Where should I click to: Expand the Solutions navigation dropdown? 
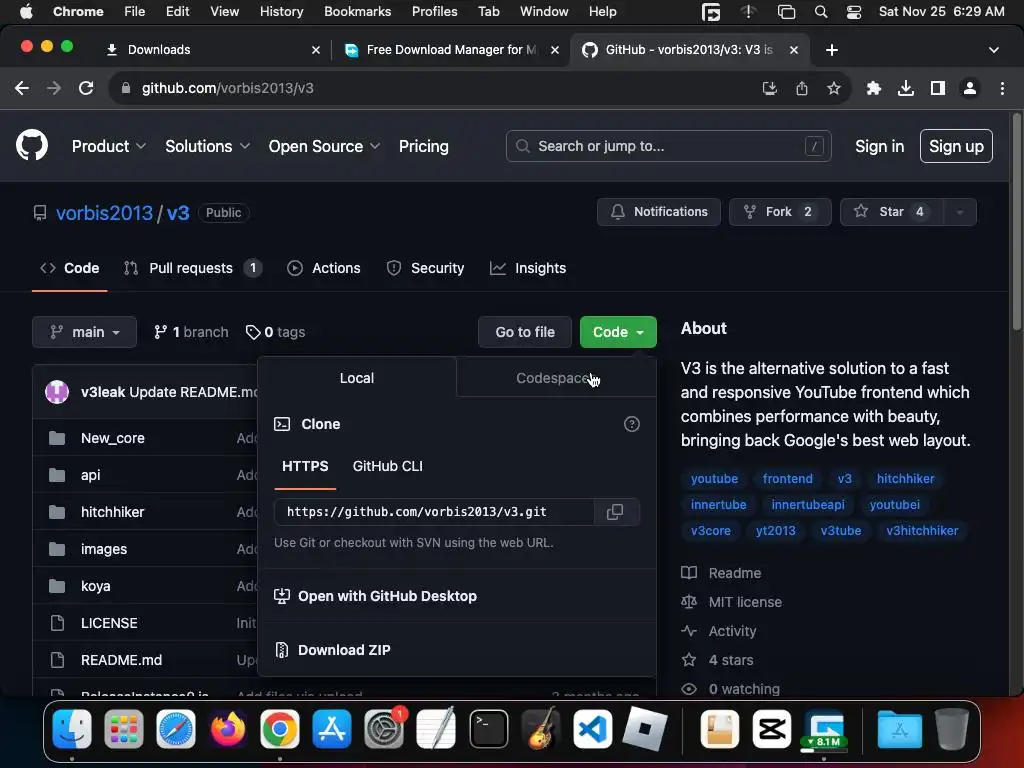207,146
